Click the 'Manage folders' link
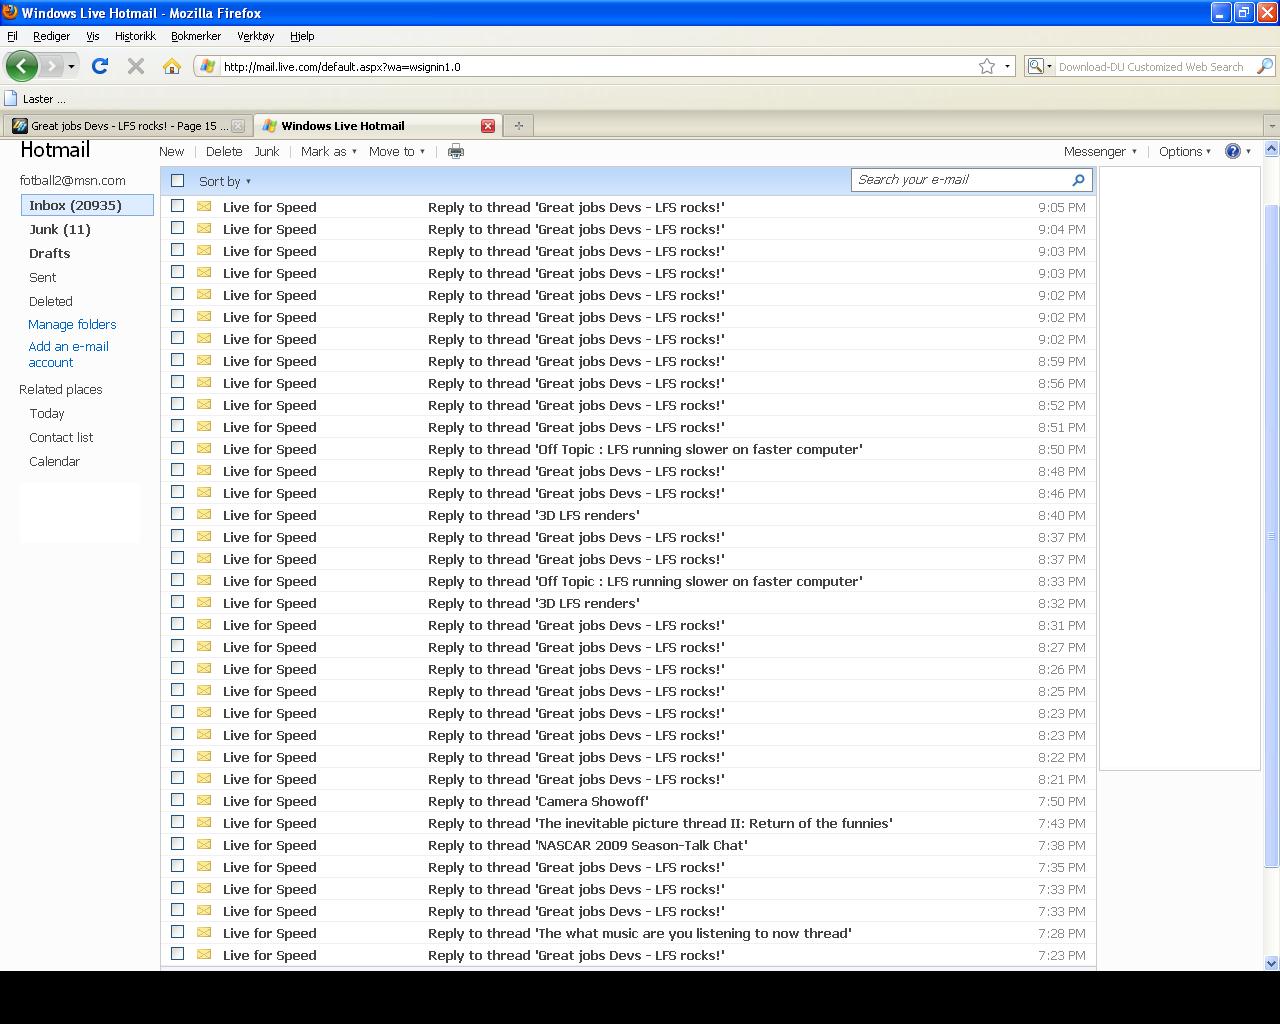1280x1024 pixels. pyautogui.click(x=72, y=324)
